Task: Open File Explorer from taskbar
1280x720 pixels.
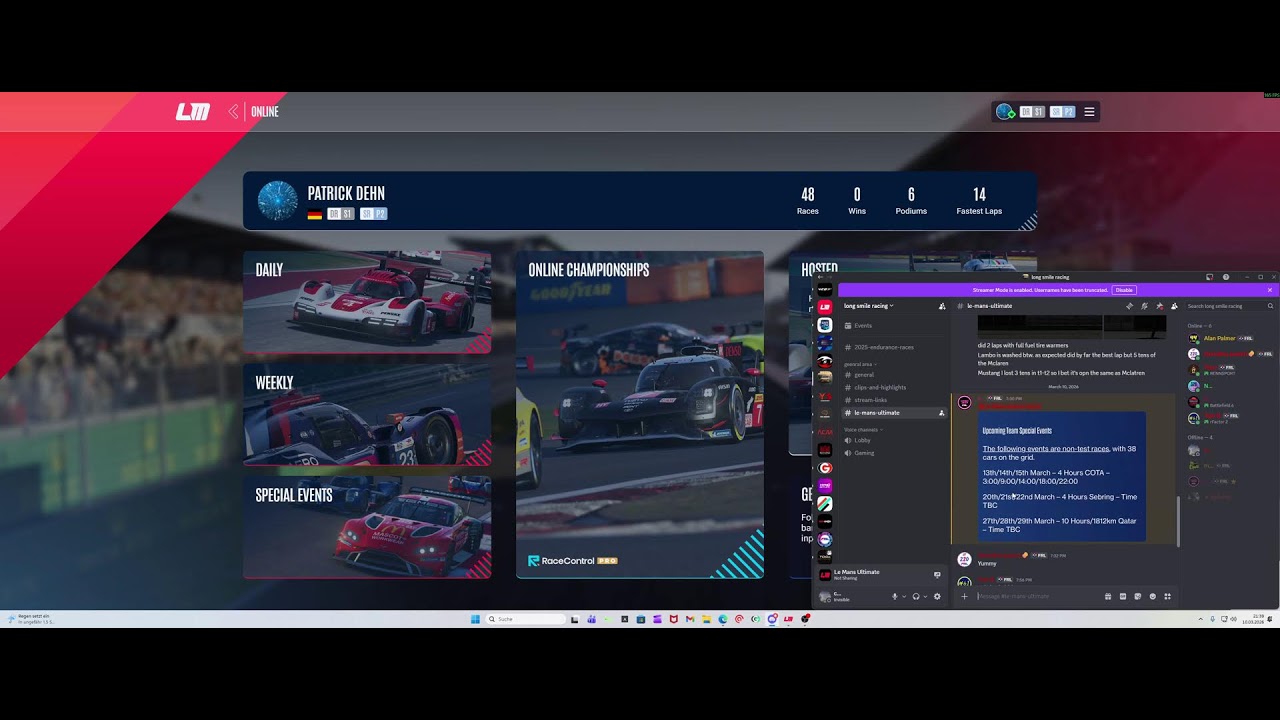Action: [706, 619]
